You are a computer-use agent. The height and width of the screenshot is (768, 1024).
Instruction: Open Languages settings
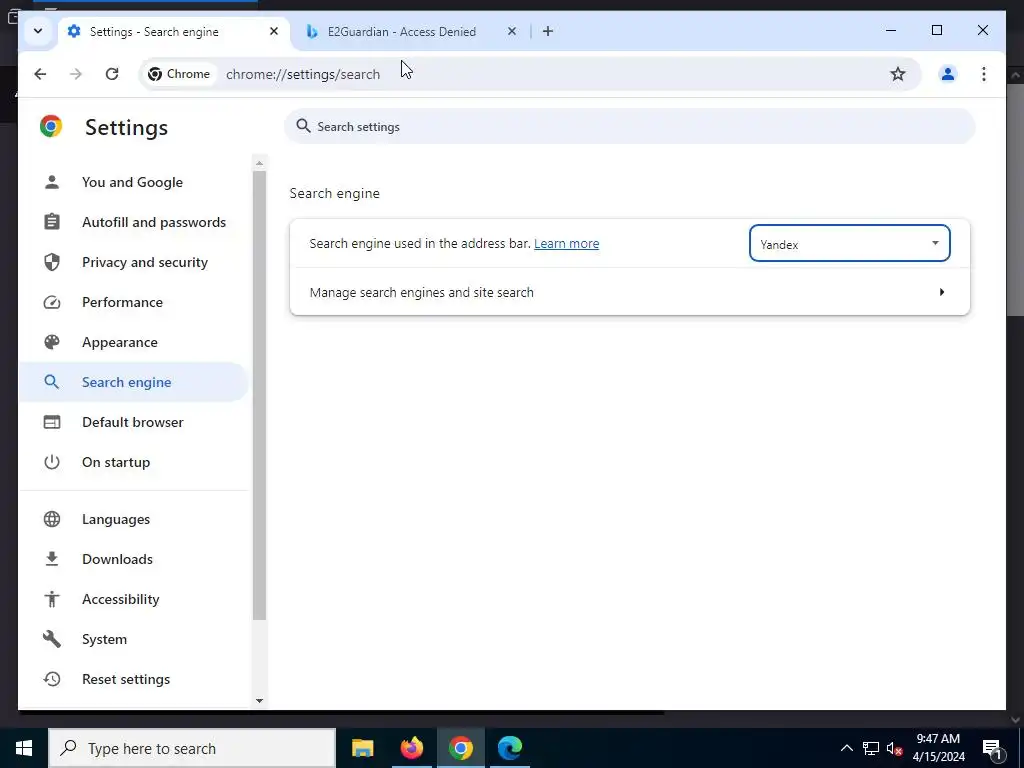pyautogui.click(x=134, y=519)
